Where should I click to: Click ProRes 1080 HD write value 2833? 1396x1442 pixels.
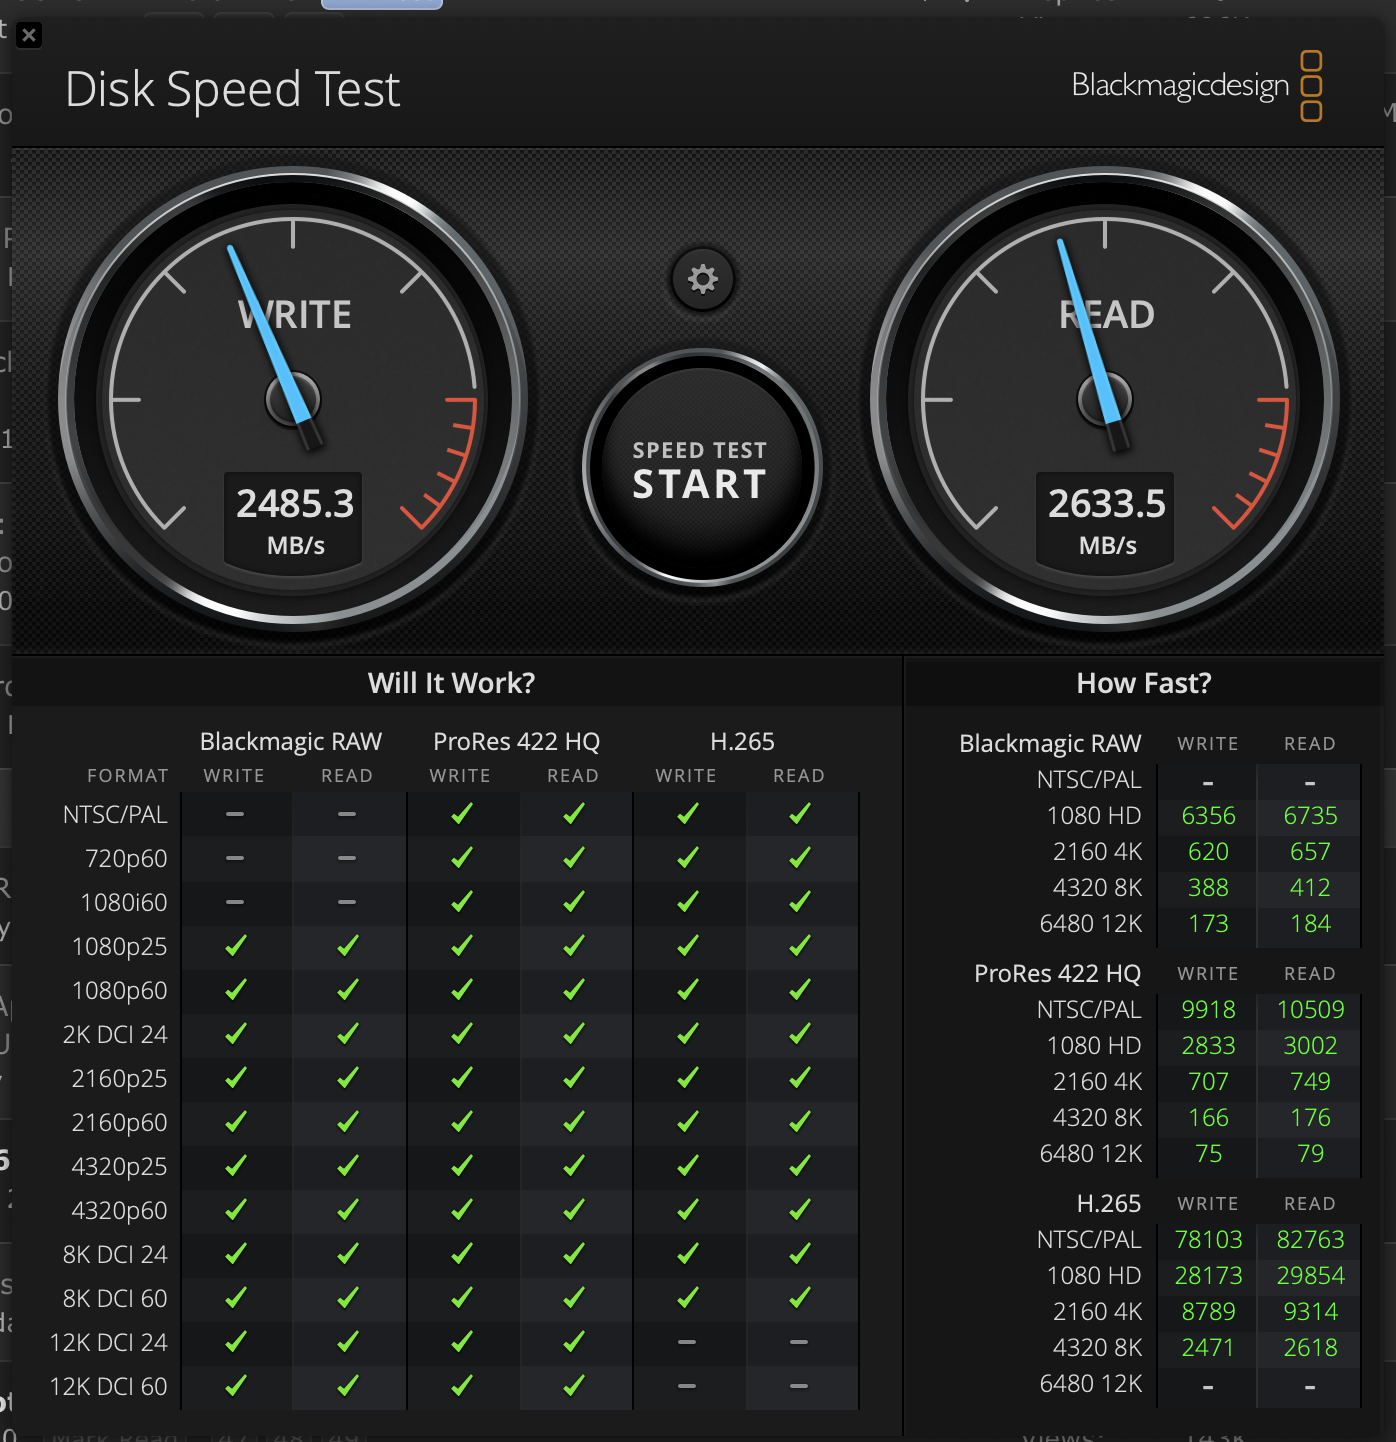(x=1209, y=1046)
